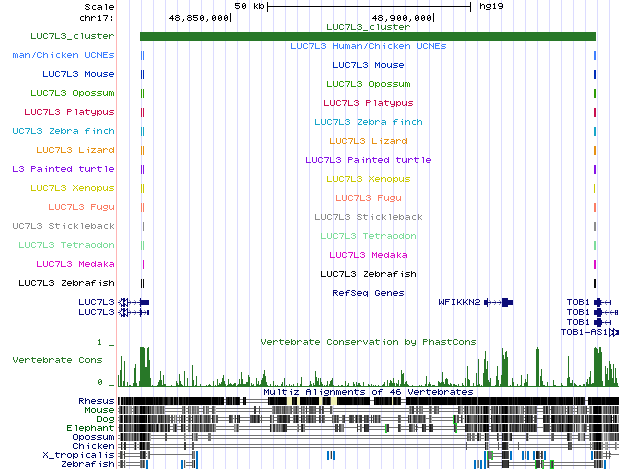
Task: Click the 48,850,000 position marker
Action: coord(200,17)
